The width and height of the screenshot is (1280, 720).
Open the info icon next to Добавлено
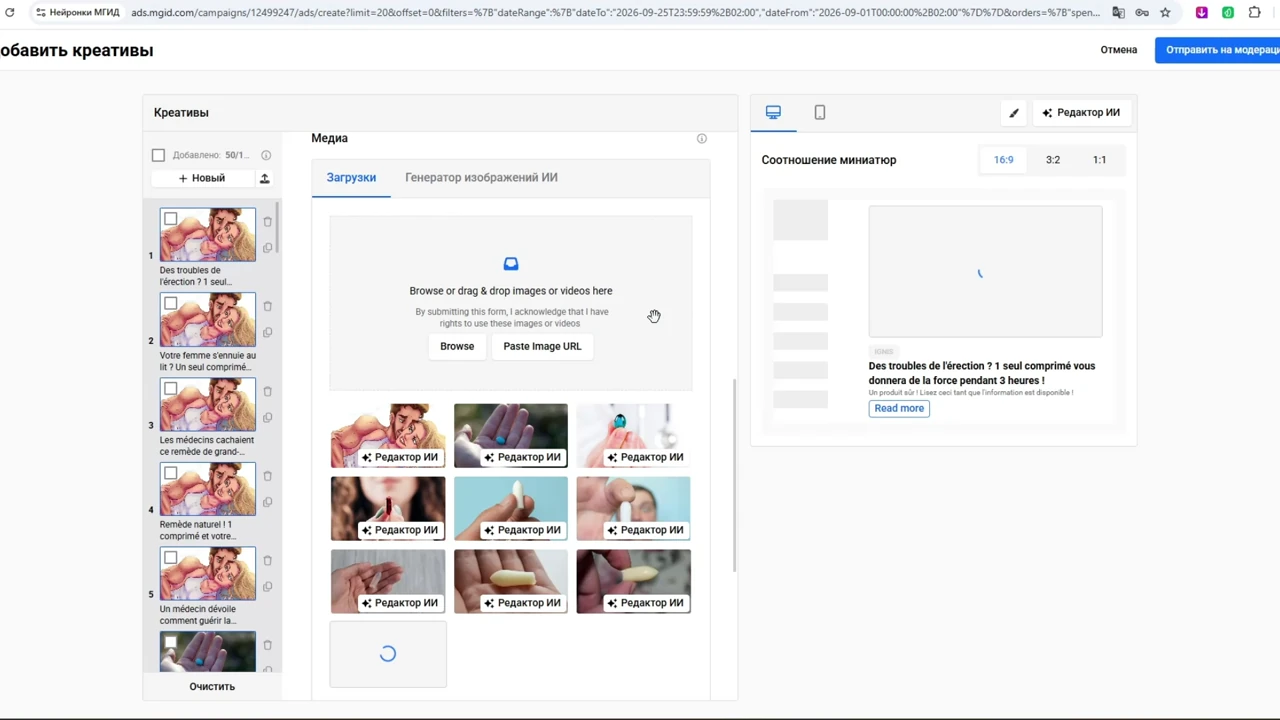coord(266,155)
